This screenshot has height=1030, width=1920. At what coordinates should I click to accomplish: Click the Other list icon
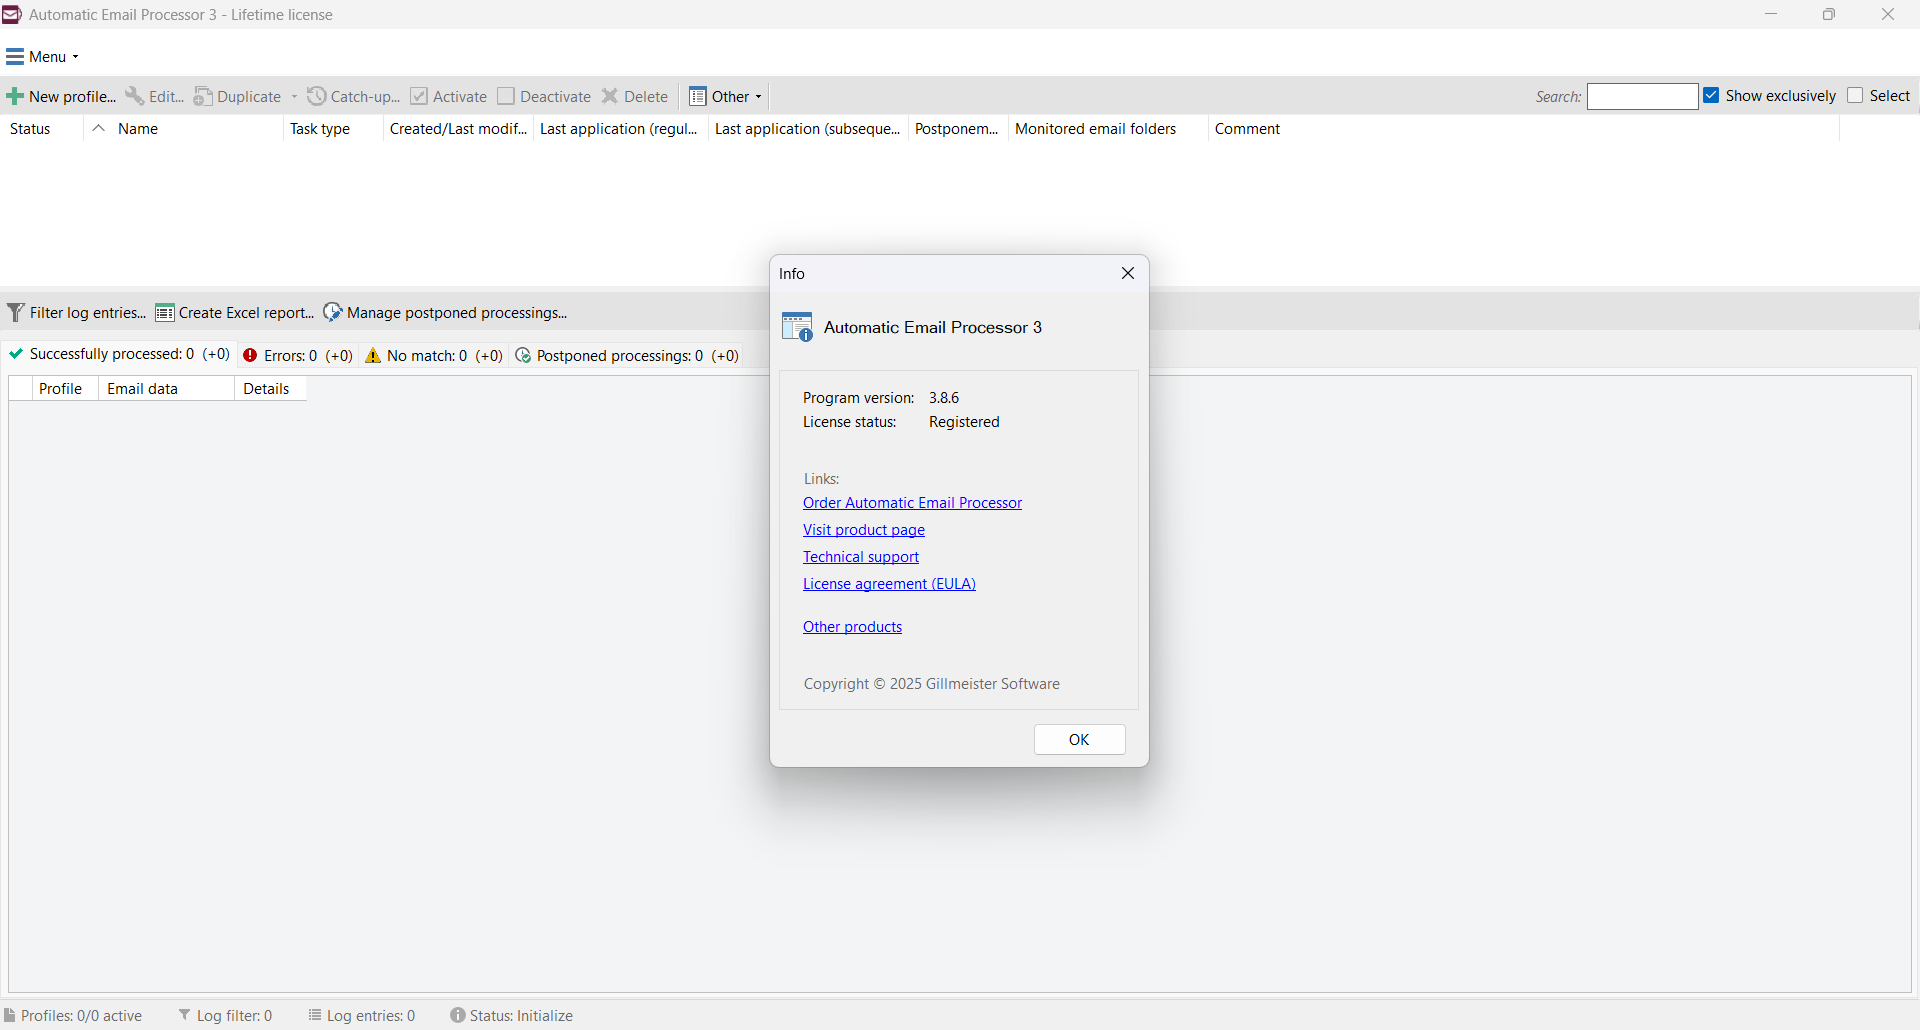pos(698,96)
